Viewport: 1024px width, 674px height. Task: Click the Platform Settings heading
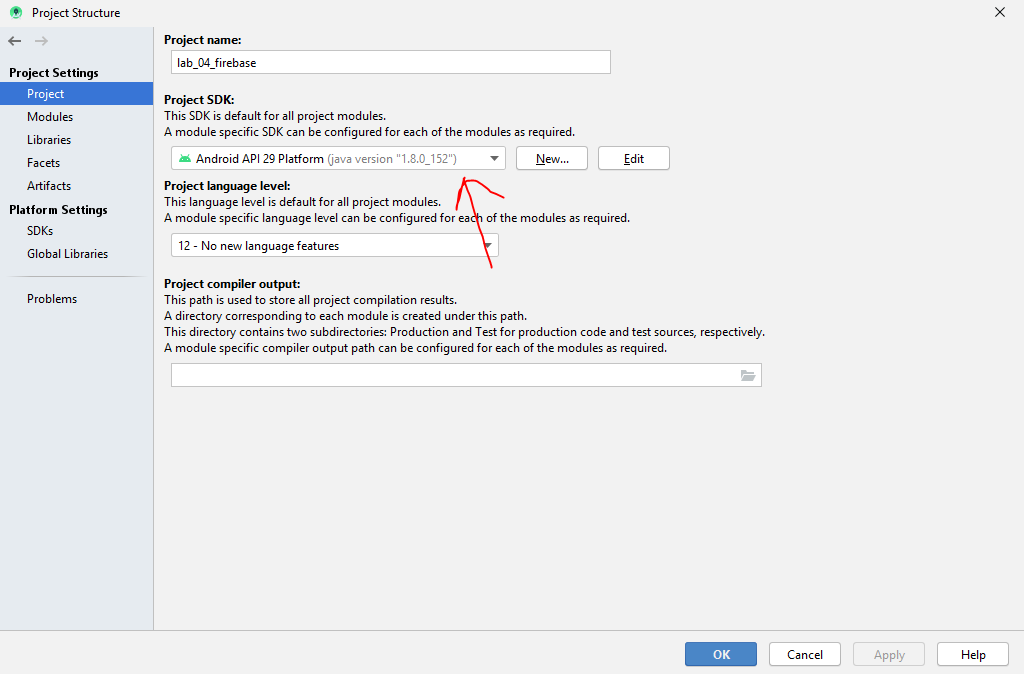pyautogui.click(x=58, y=210)
